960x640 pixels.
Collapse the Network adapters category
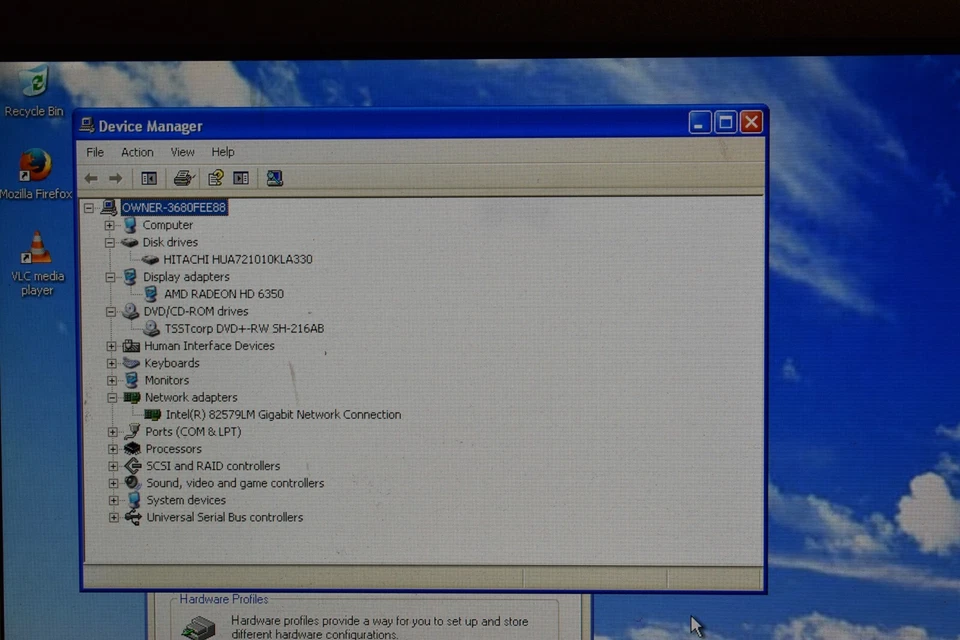(112, 397)
